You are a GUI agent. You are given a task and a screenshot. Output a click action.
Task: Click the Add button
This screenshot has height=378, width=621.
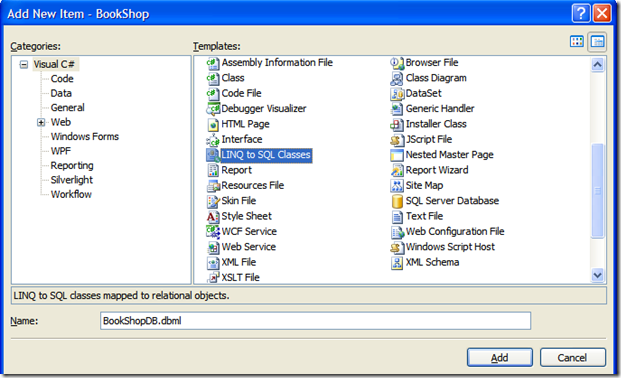(500, 358)
